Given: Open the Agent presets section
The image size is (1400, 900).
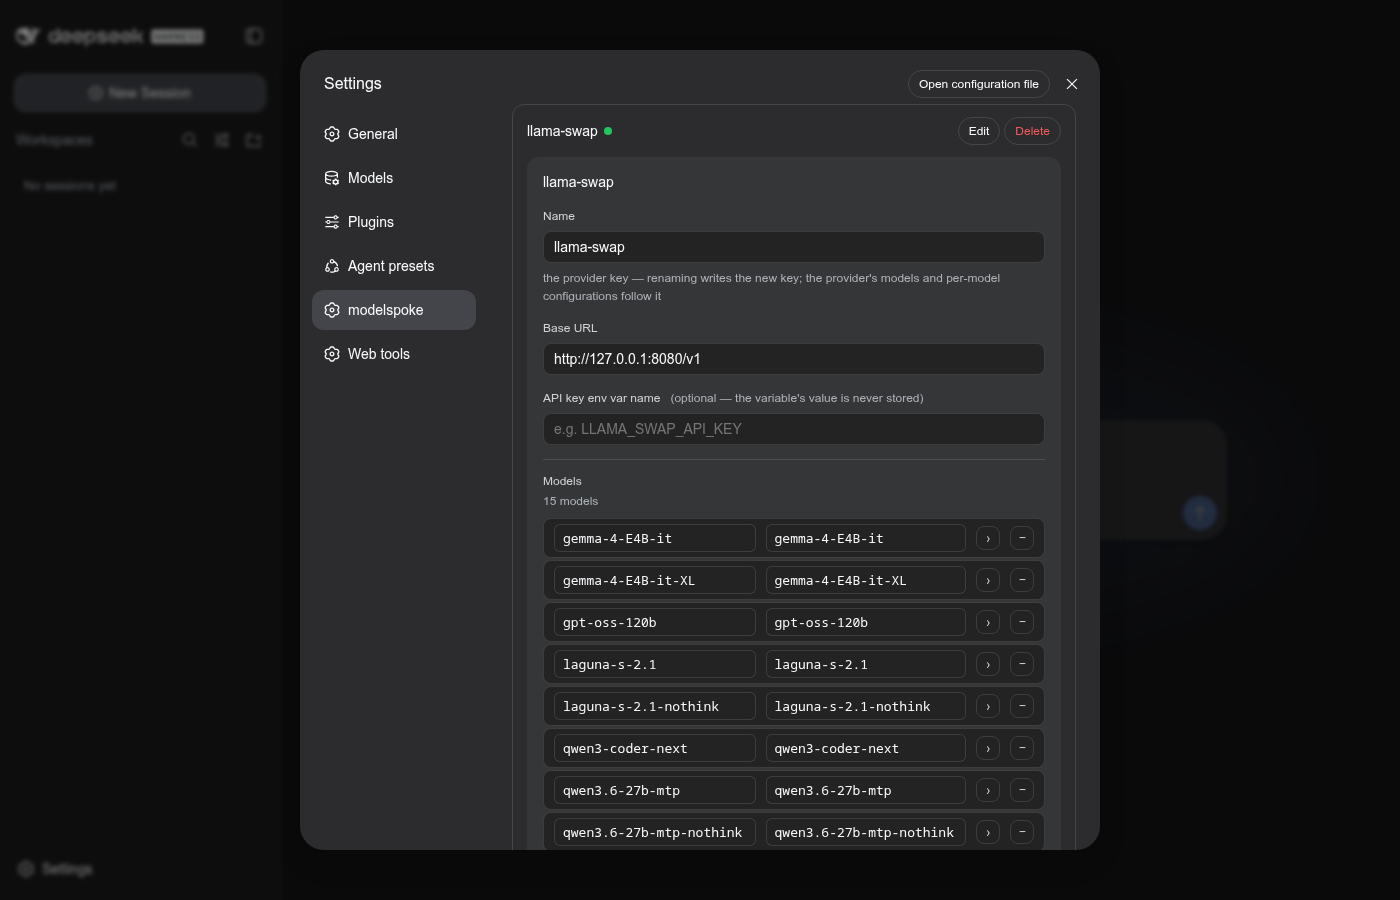Looking at the screenshot, I should tap(394, 266).
